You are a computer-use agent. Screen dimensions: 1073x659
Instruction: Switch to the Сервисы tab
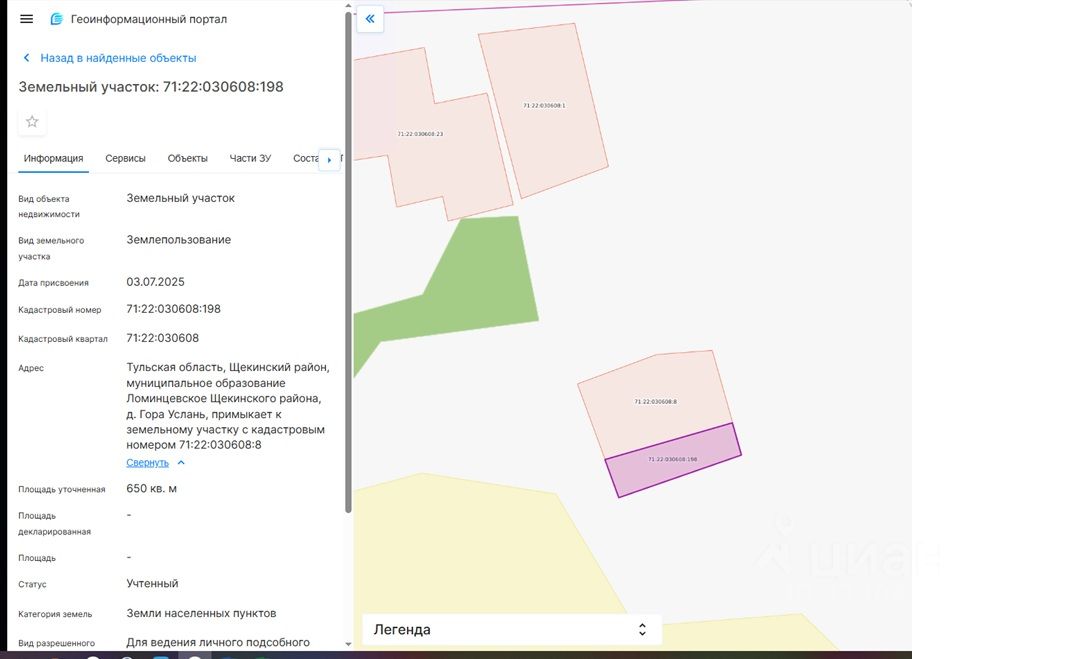coord(125,158)
